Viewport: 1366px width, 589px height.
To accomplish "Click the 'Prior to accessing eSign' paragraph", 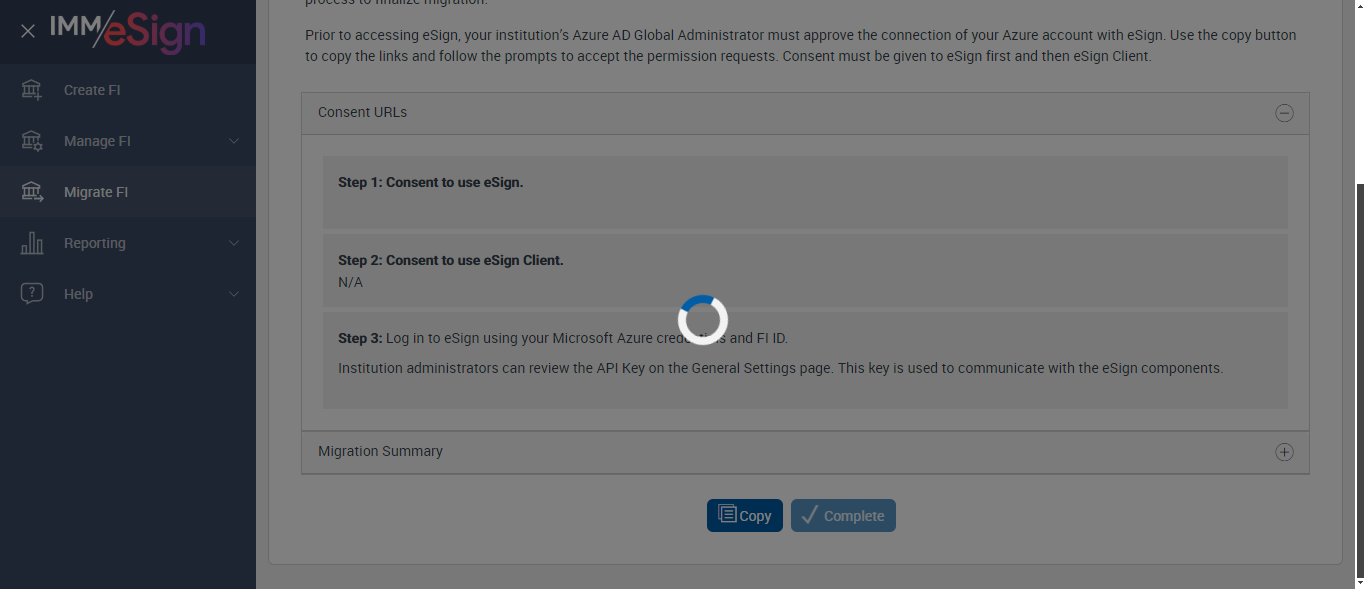I will tap(801, 46).
